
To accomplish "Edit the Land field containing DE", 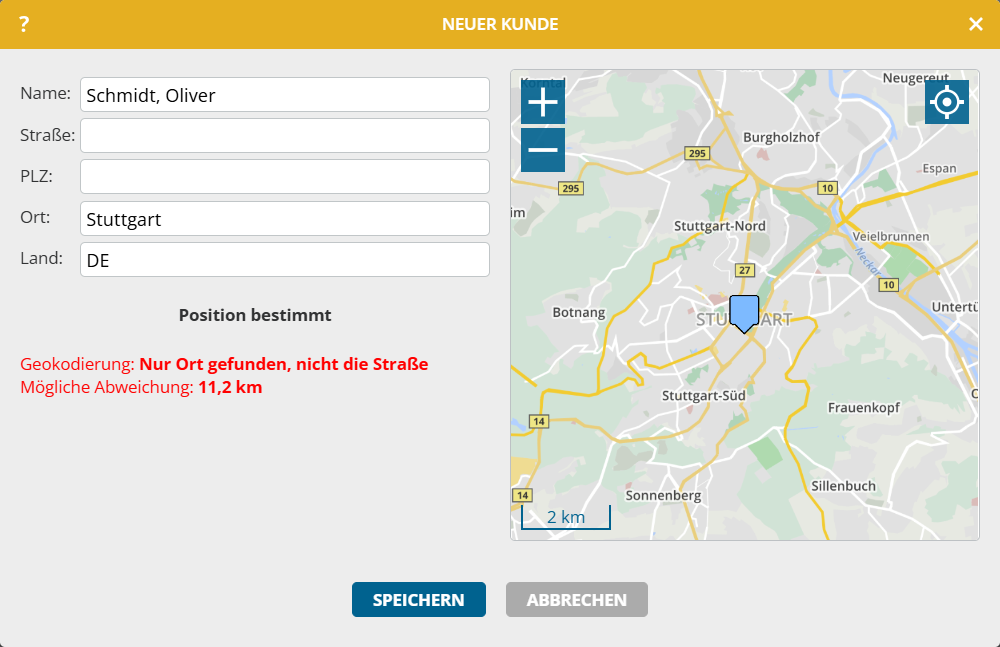I will (285, 260).
